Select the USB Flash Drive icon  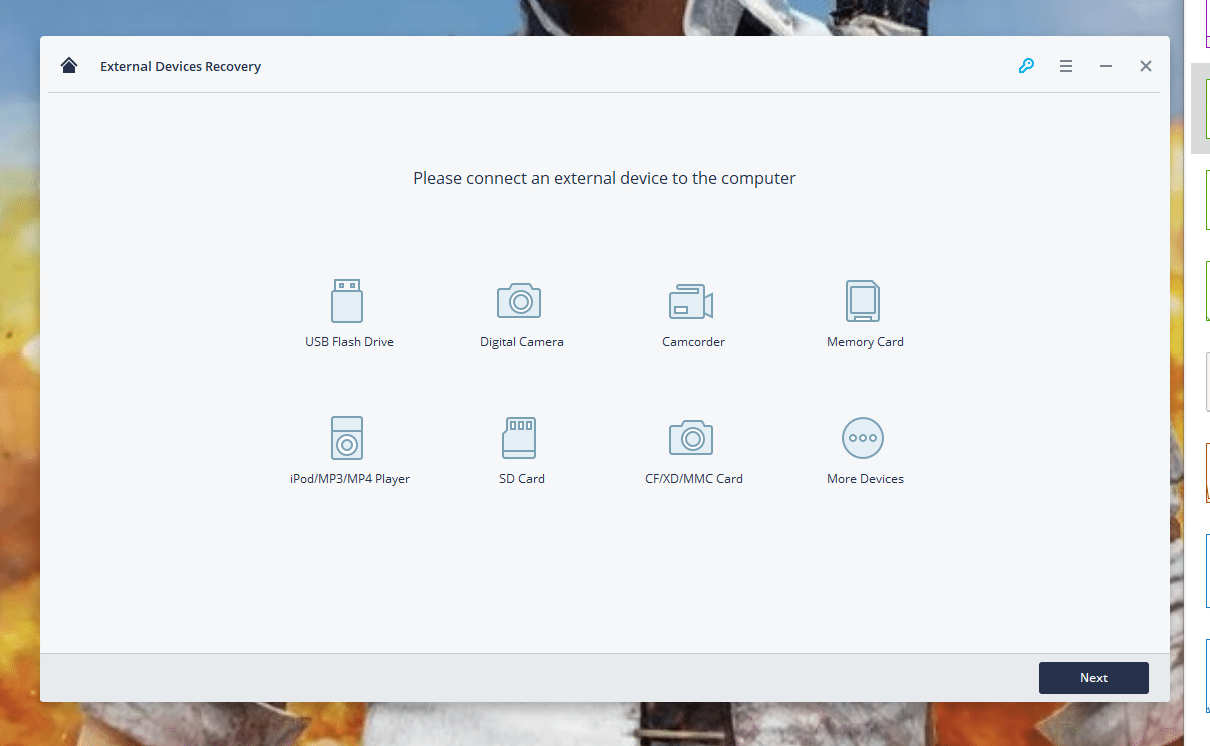click(347, 301)
